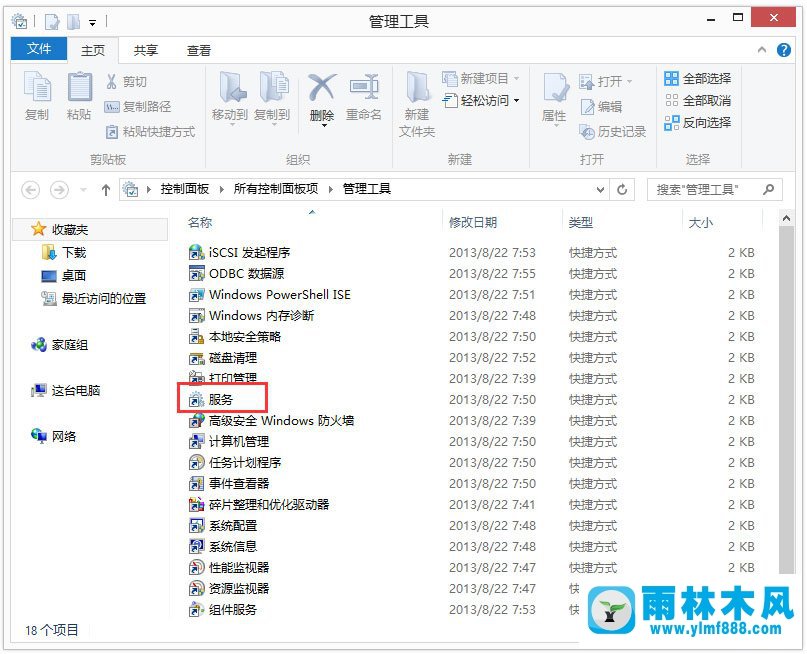Image resolution: width=807 pixels, height=654 pixels.
Task: Click Paste shortcut (粘贴快捷方式)
Action: (x=150, y=132)
